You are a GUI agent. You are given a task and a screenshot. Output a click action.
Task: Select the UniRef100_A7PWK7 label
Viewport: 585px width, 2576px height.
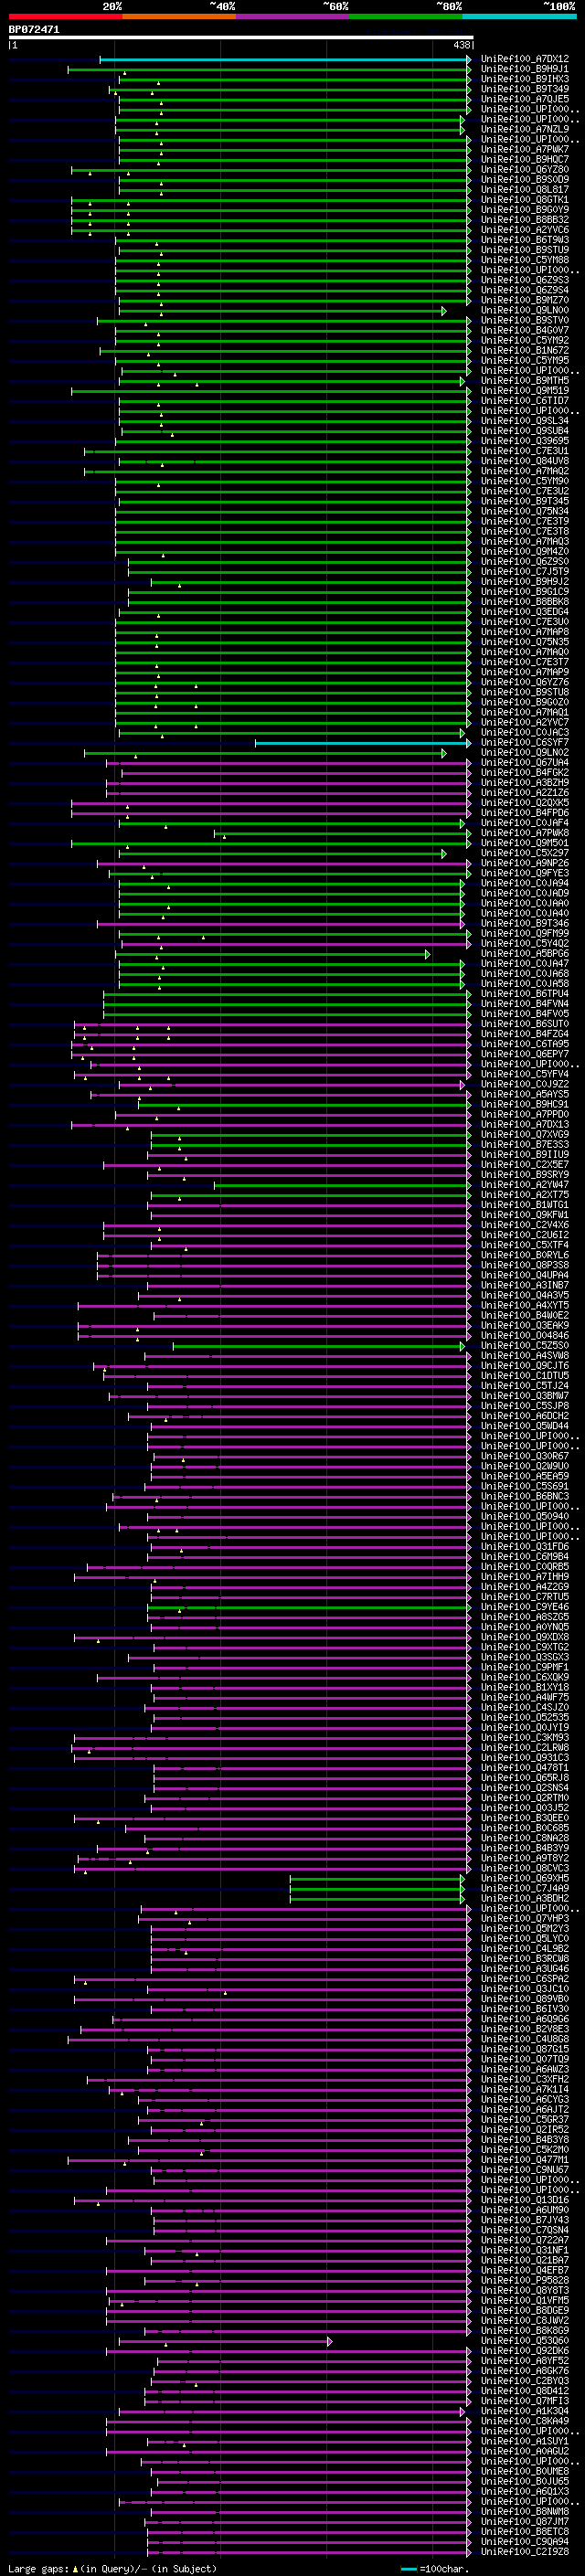coord(524,149)
